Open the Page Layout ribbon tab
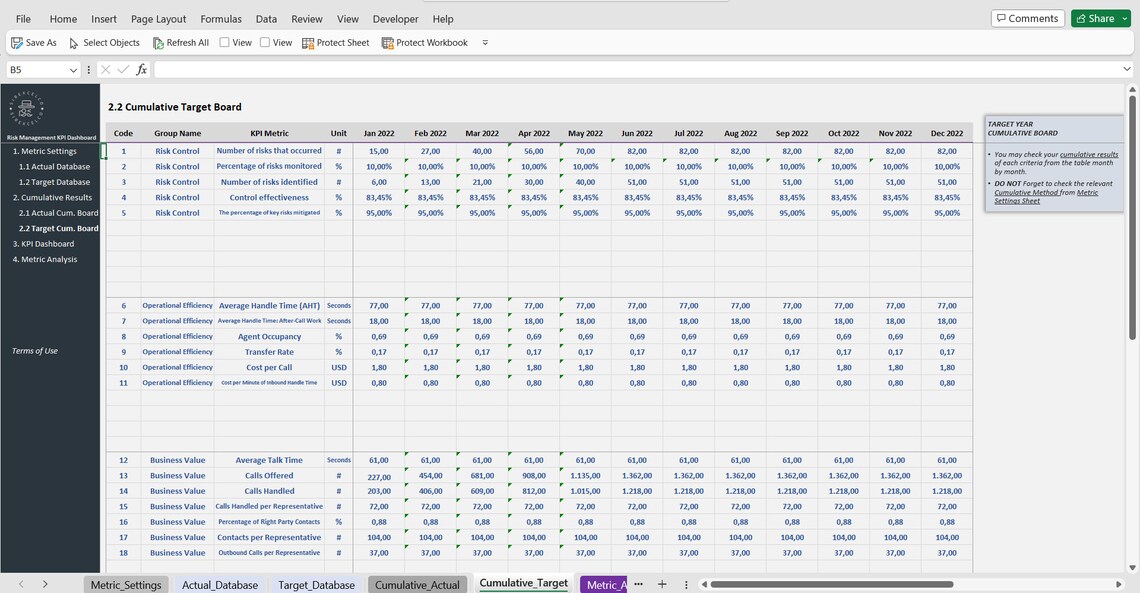1140x593 pixels. 158,17
